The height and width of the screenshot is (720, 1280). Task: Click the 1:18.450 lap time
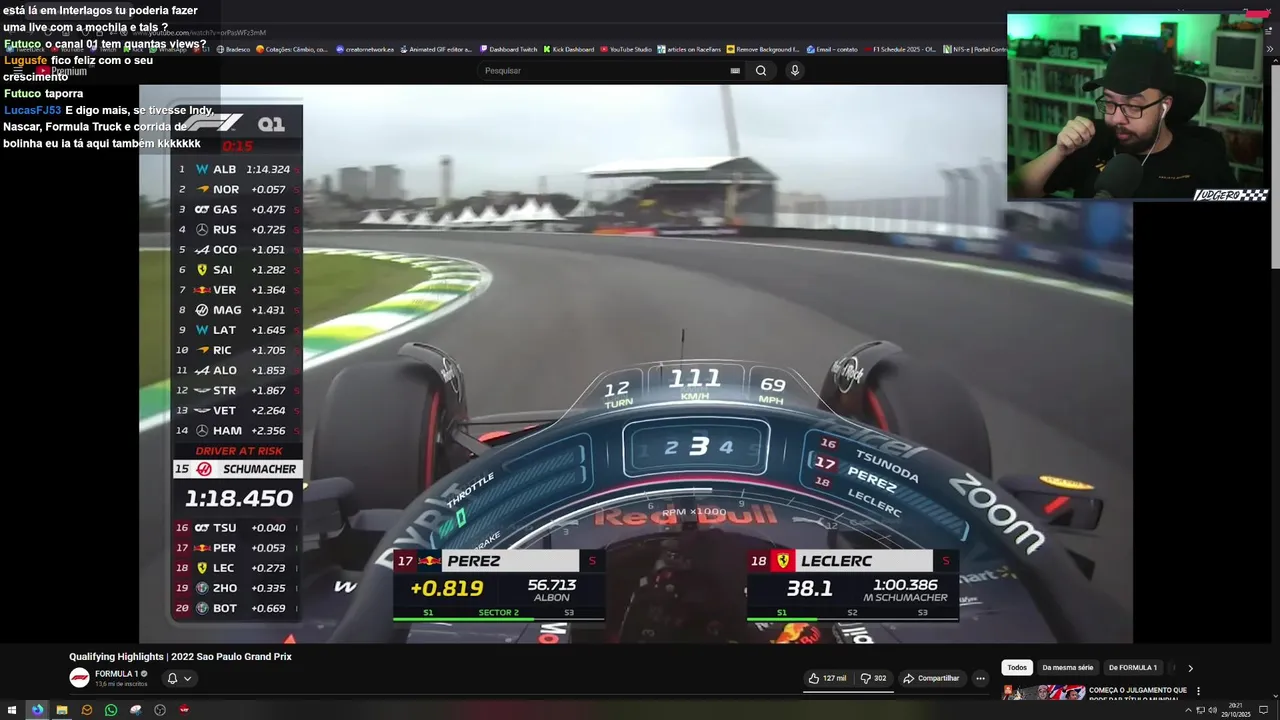click(239, 498)
